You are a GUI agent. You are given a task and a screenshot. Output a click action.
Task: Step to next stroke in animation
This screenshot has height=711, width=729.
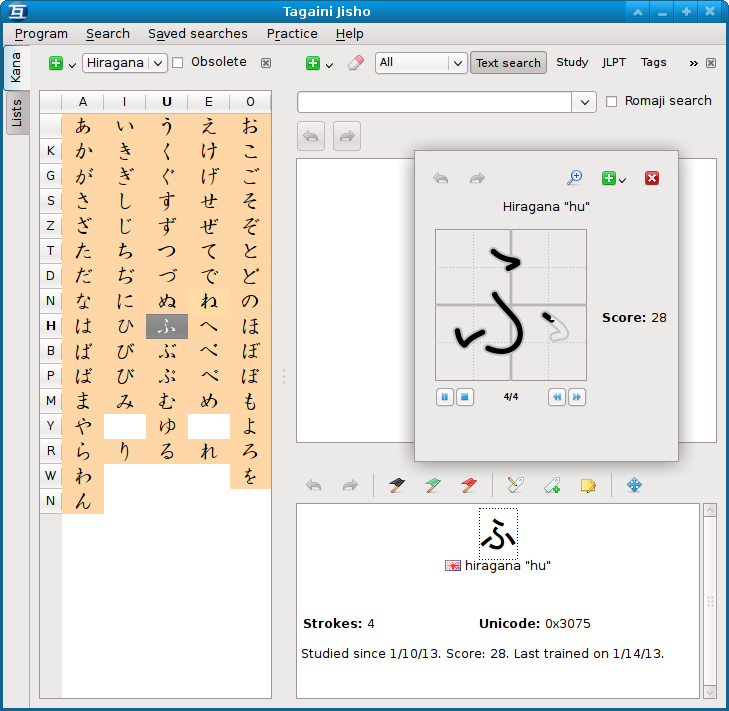pyautogui.click(x=577, y=397)
